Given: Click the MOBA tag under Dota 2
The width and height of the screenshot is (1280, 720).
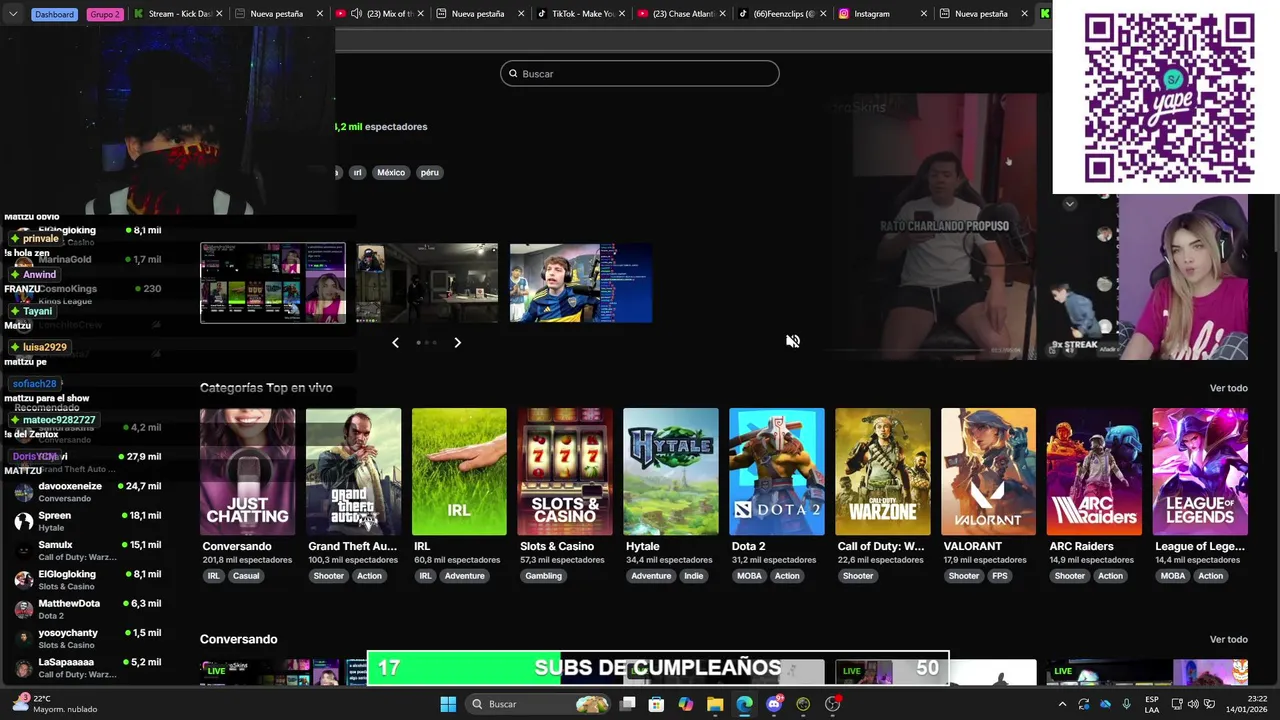Looking at the screenshot, I should point(749,576).
